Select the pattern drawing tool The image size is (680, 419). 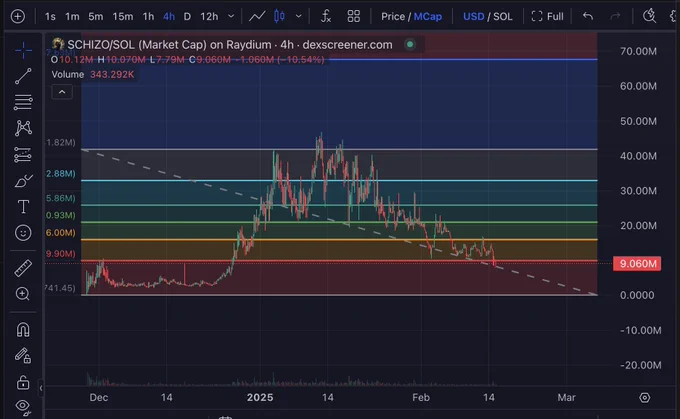click(x=23, y=128)
